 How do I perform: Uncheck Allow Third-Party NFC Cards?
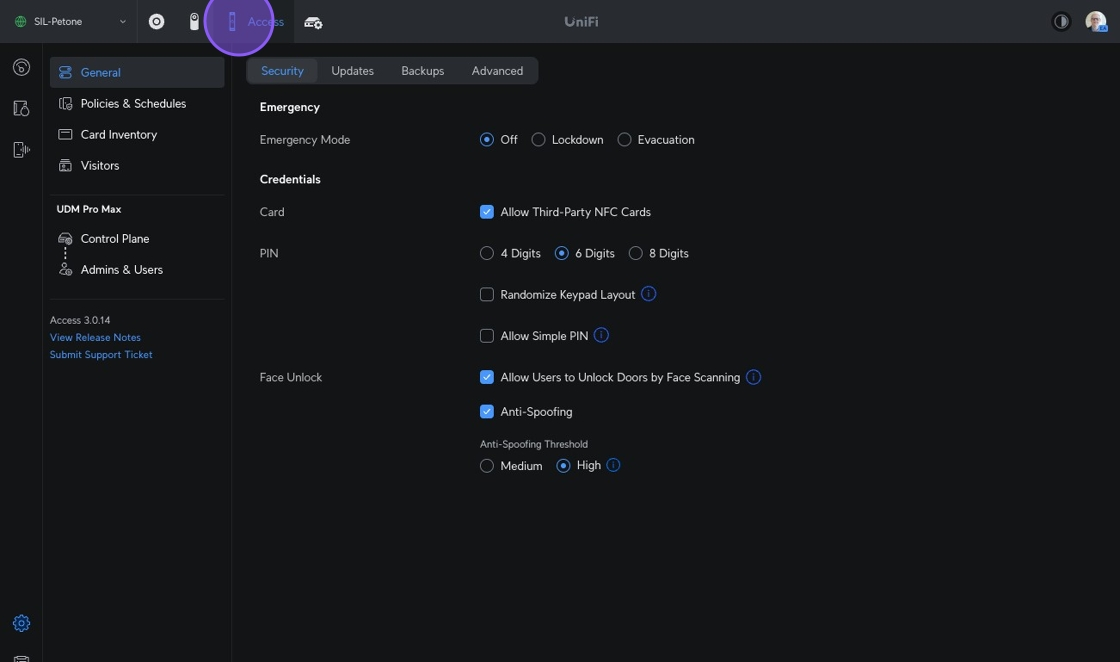pos(487,212)
